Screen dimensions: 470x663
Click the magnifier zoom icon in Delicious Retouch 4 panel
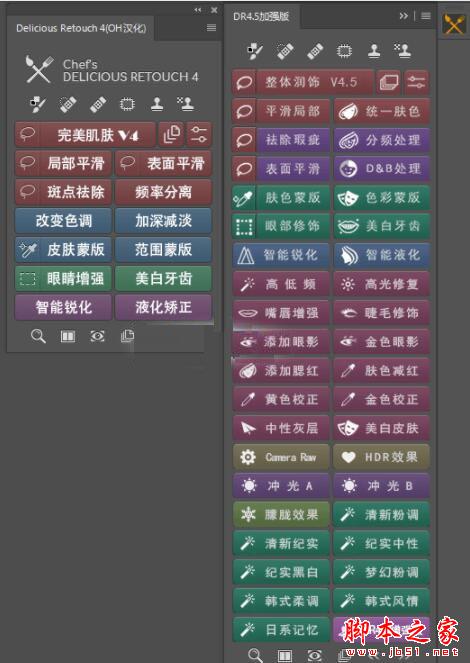[x=38, y=336]
